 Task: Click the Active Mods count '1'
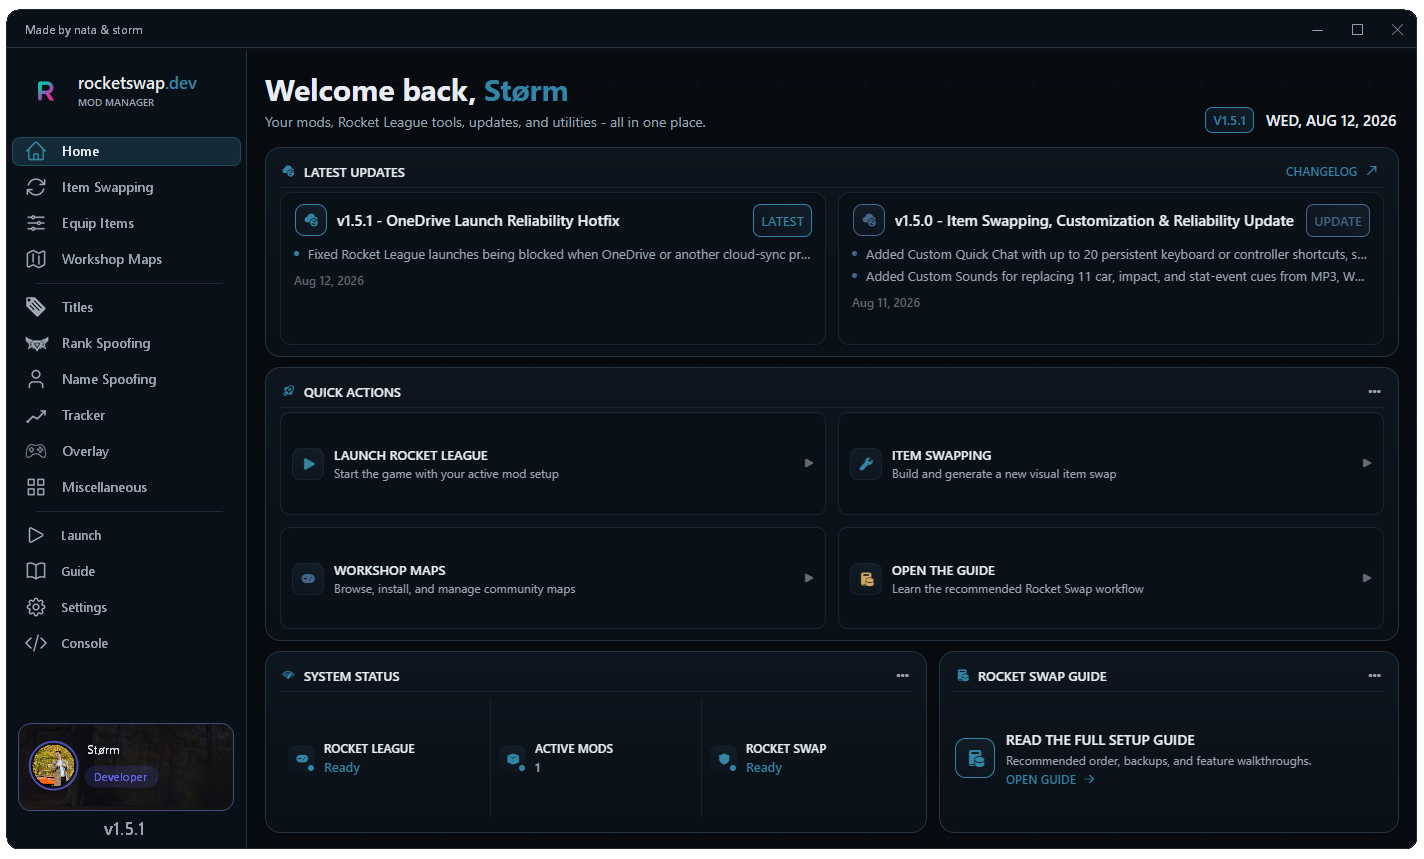tap(538, 768)
